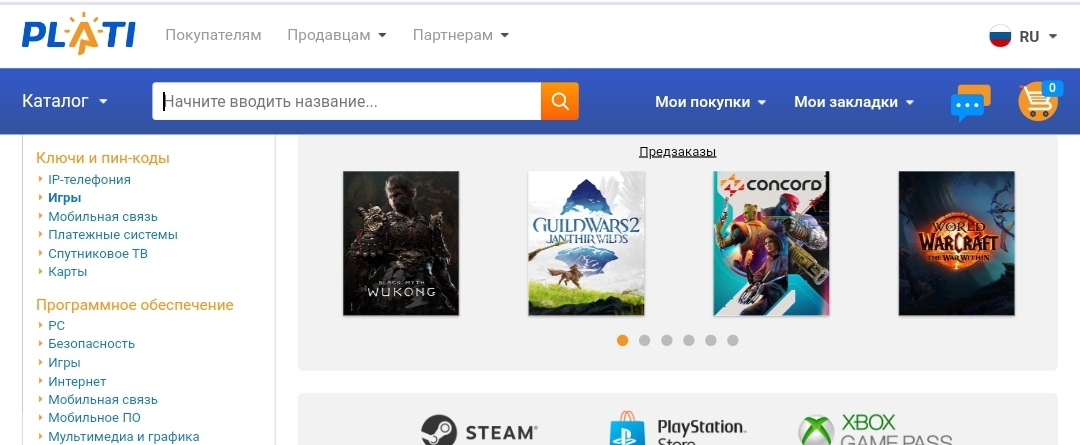Click the Russian flag icon
Viewport: 1080px width, 445px height.
pos(1000,37)
